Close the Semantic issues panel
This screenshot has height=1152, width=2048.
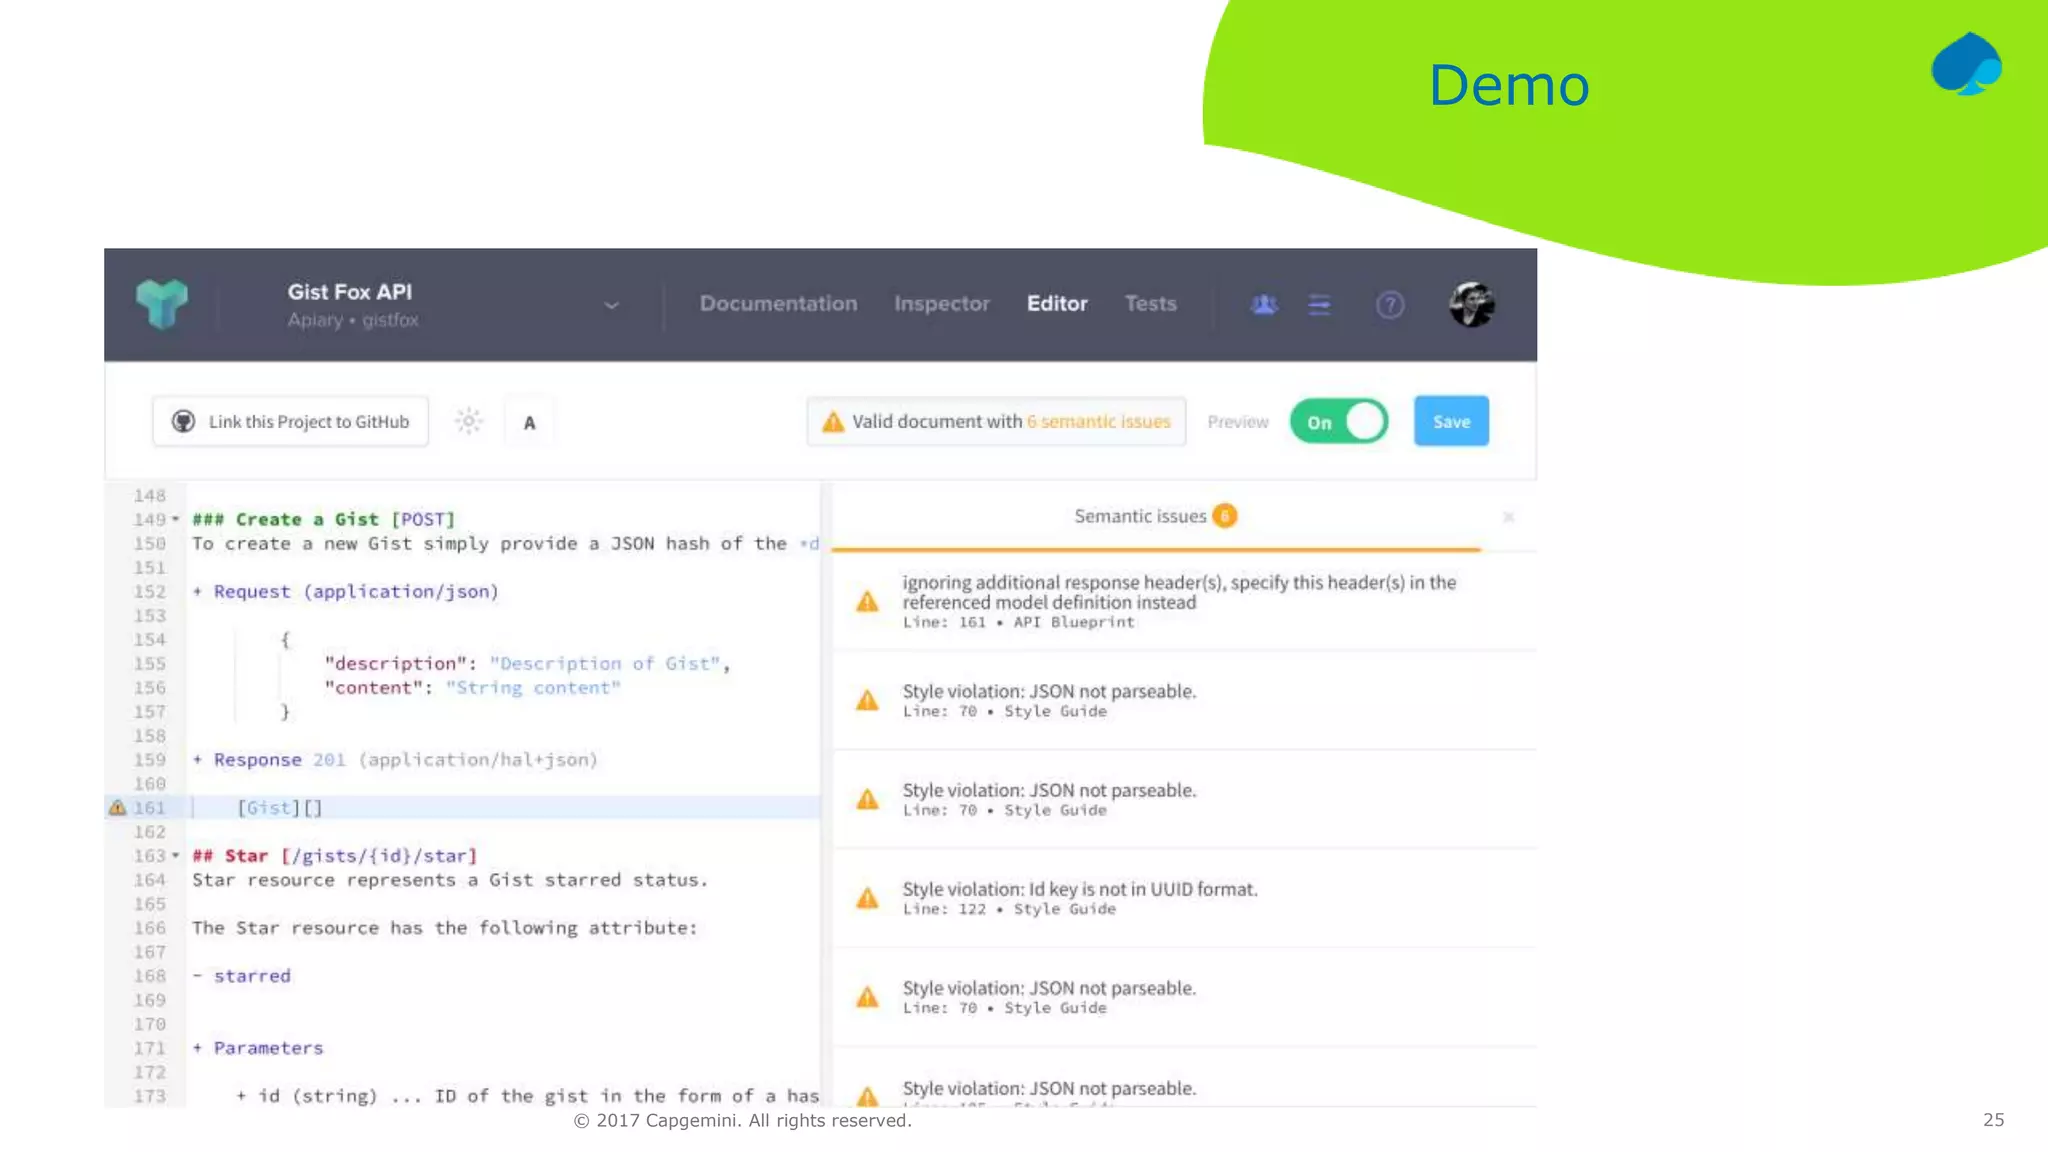point(1508,517)
